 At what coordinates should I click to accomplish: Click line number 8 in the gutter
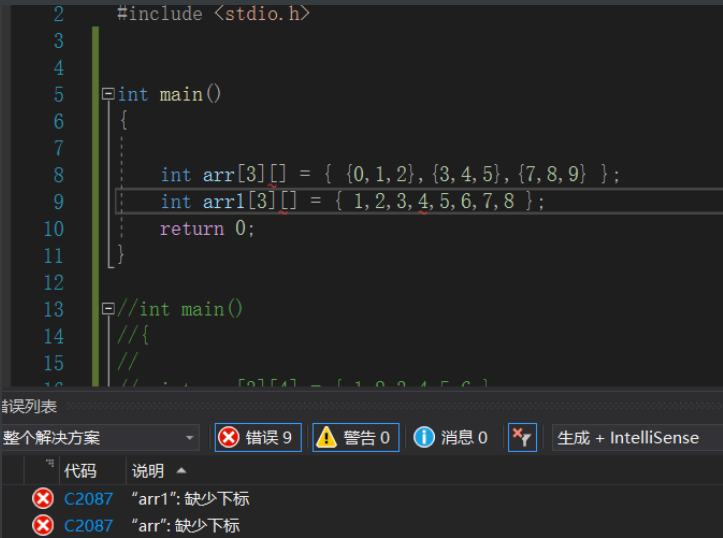59,175
